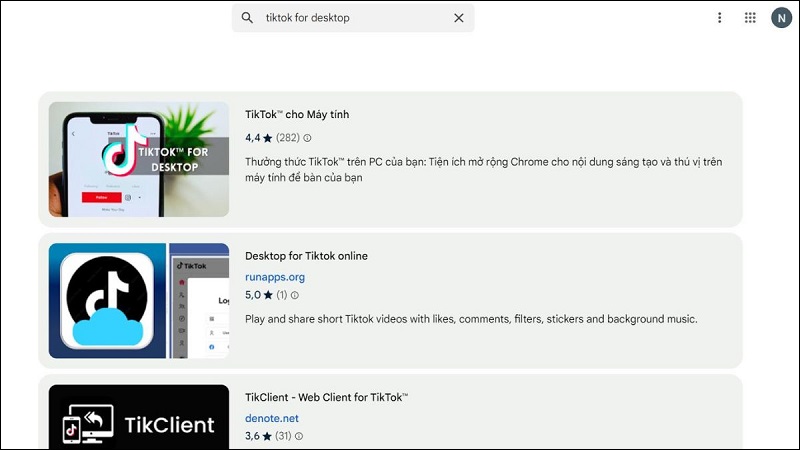Open TikTok cho Máy tính thumbnail

coord(139,159)
